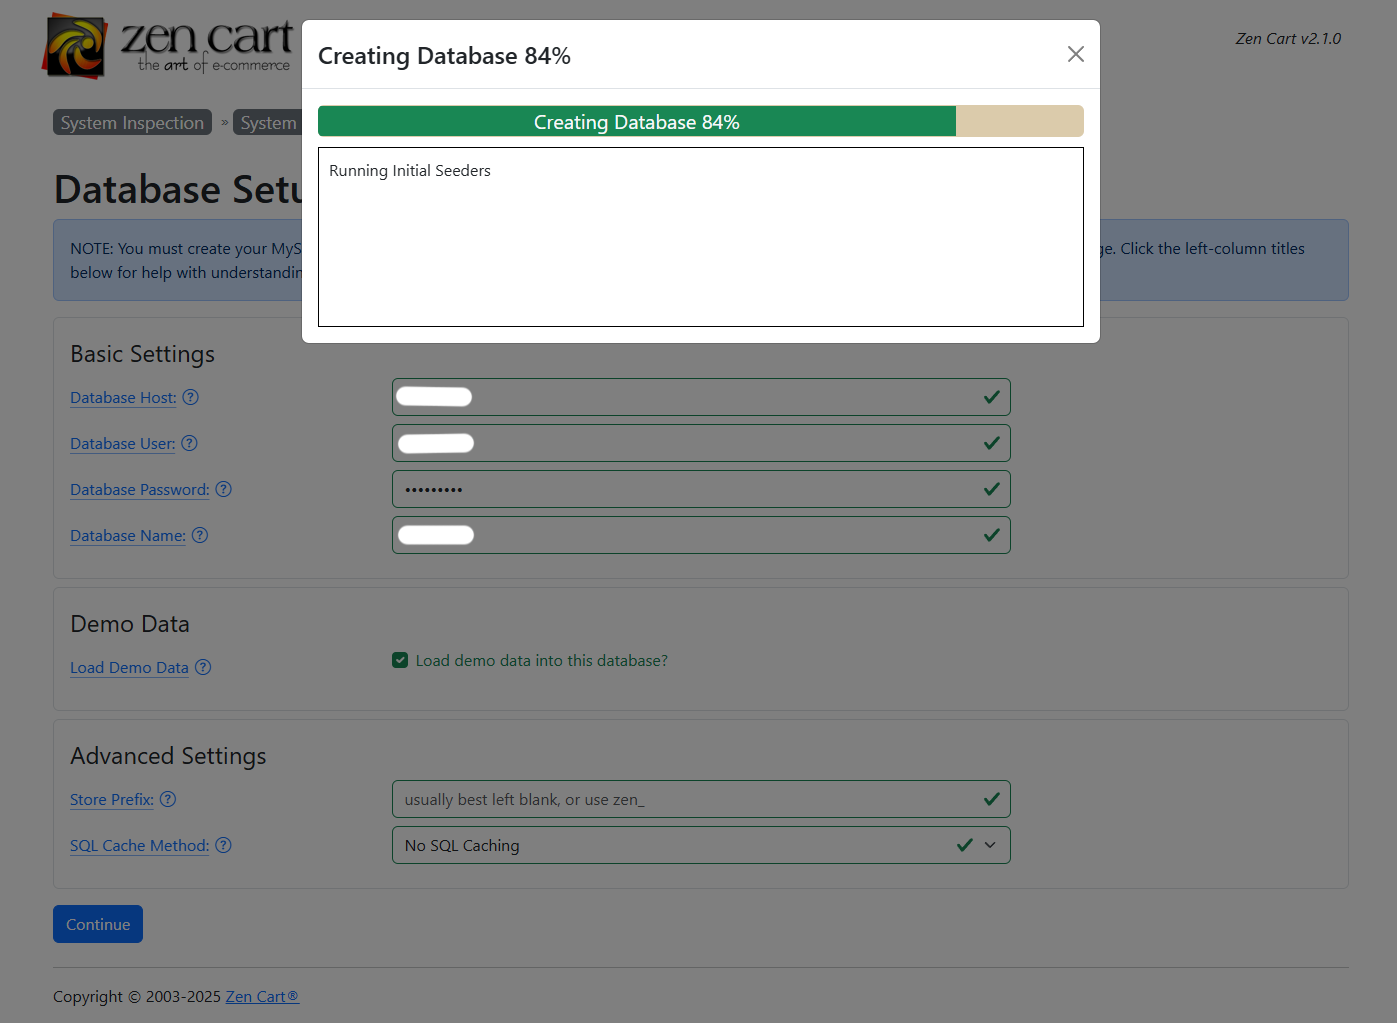
Task: Select the Database Password input field
Action: (700, 489)
